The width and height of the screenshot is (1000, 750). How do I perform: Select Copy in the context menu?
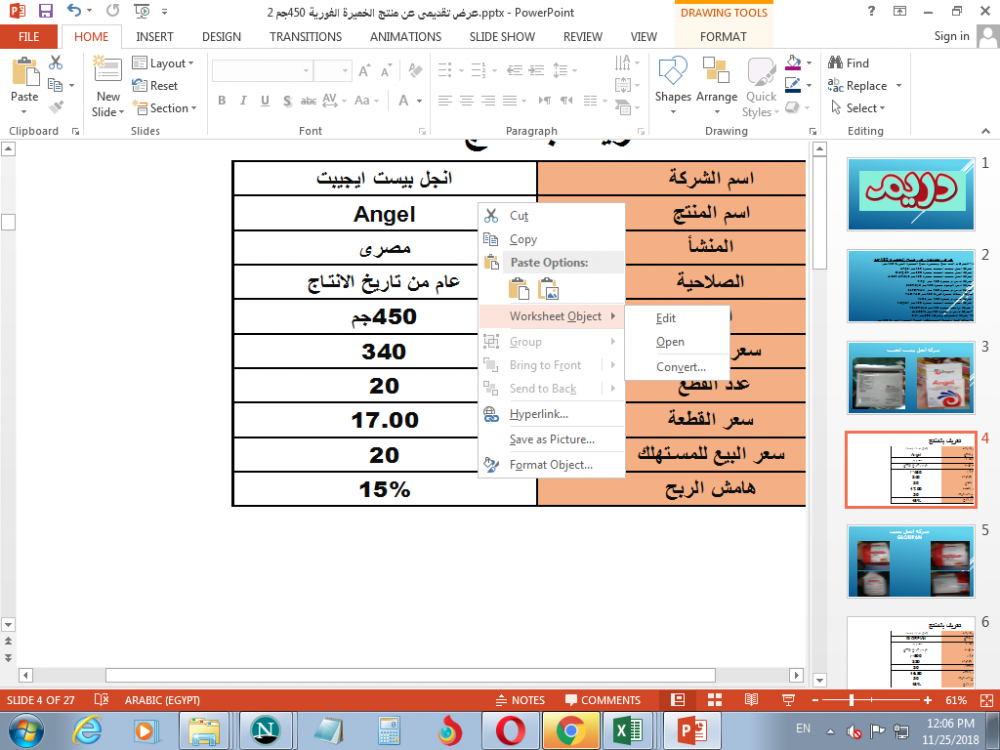[x=551, y=239]
